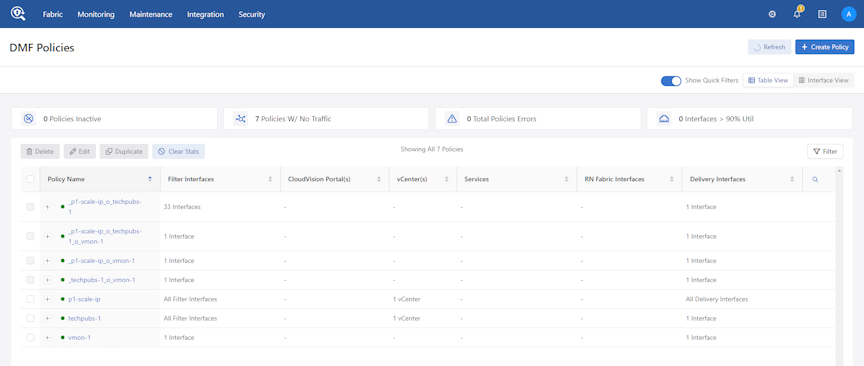
Task: Click the Policies Inactive quick filter icon
Action: [x=29, y=119]
